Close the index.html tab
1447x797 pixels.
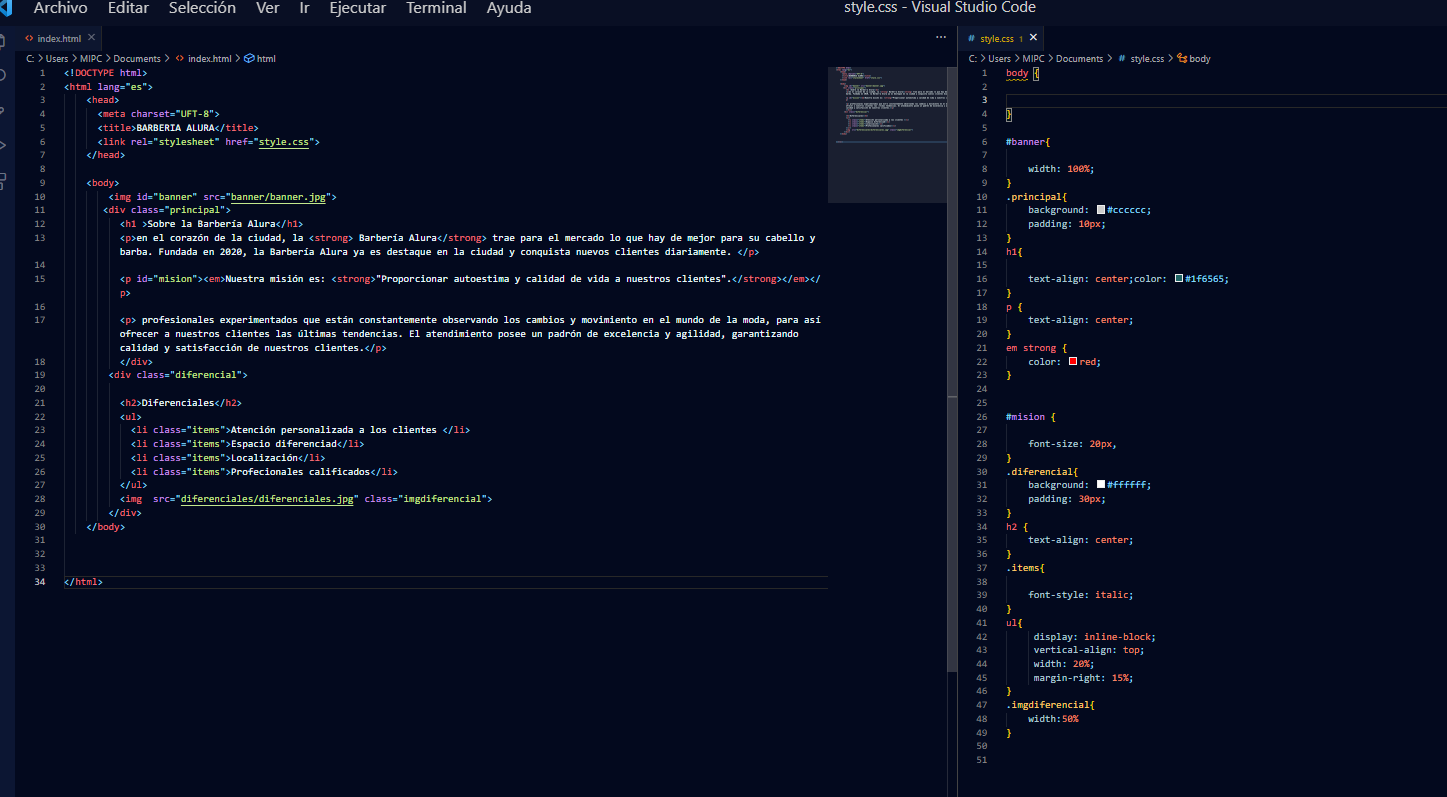tap(91, 38)
